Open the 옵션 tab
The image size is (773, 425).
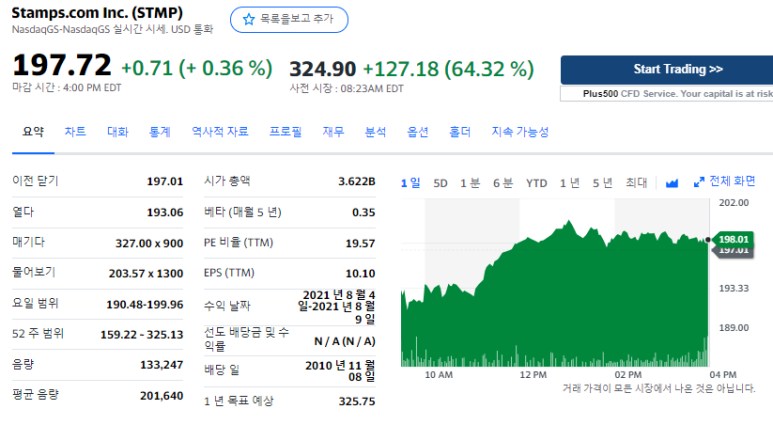418,132
